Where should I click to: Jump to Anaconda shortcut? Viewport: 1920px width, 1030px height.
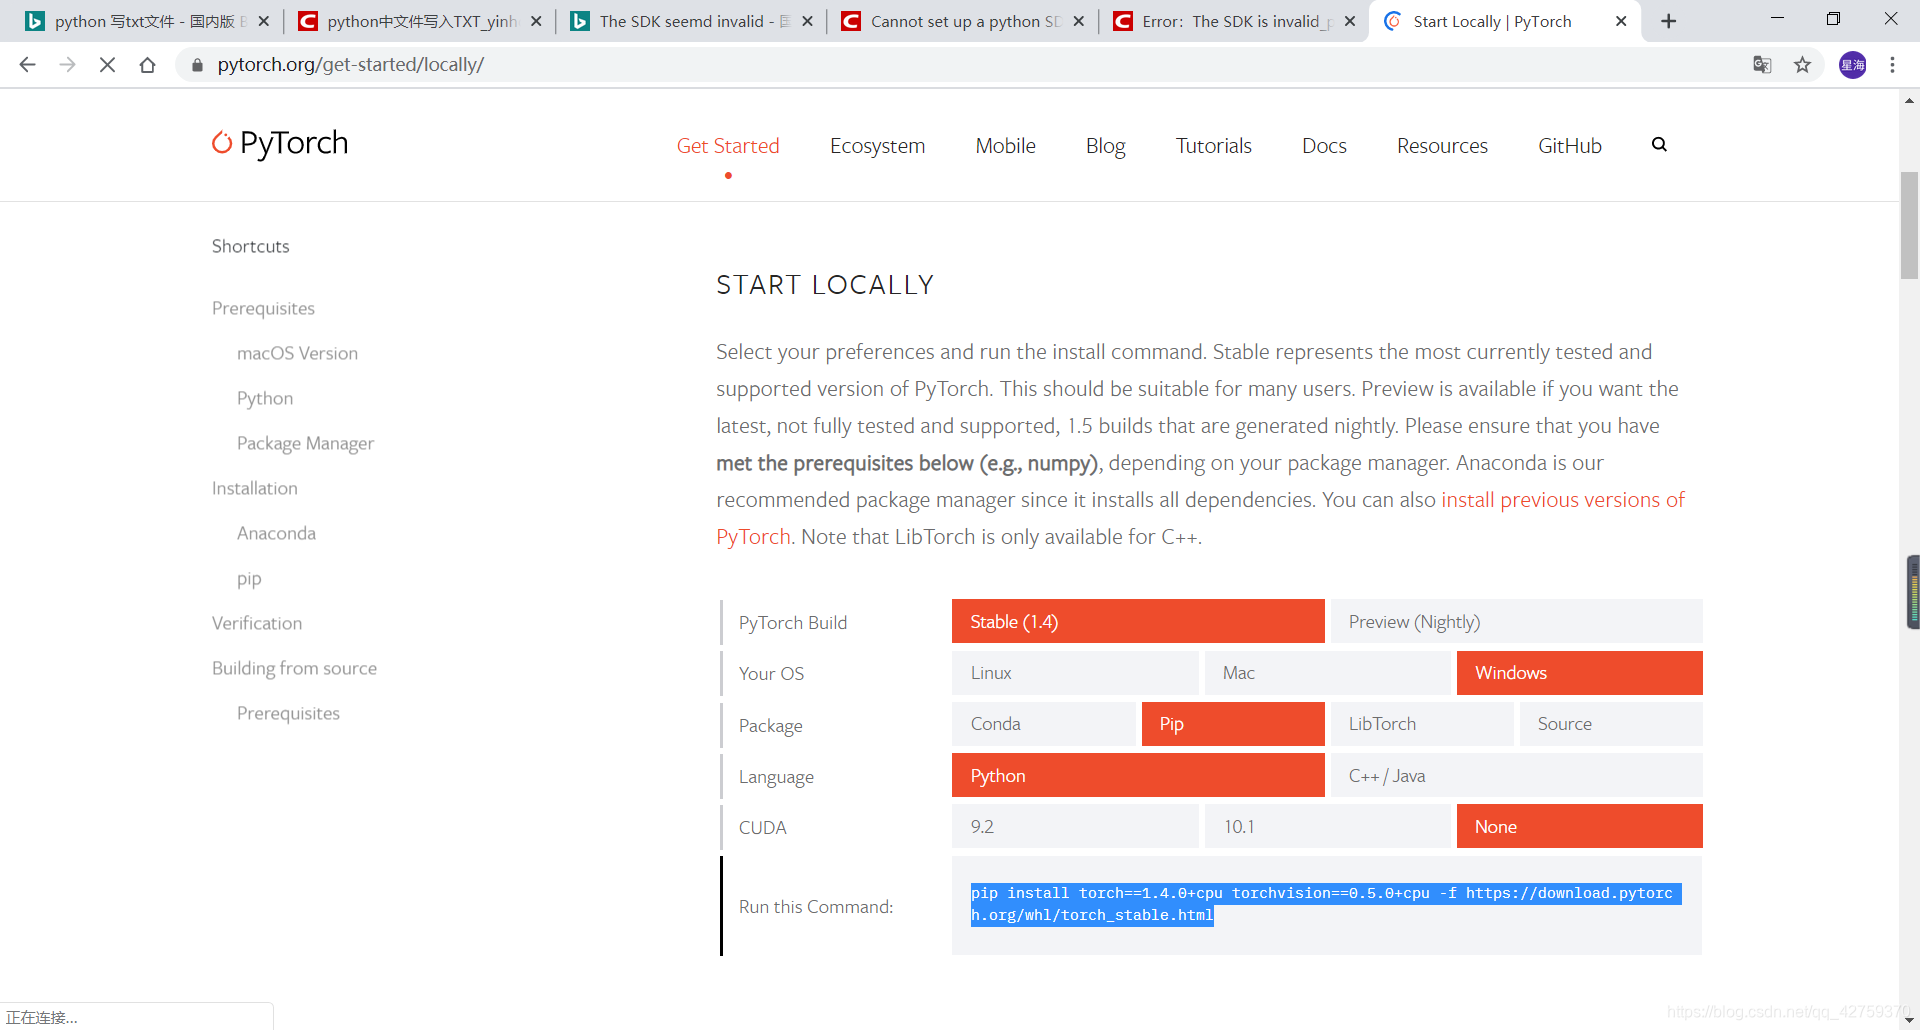(276, 533)
